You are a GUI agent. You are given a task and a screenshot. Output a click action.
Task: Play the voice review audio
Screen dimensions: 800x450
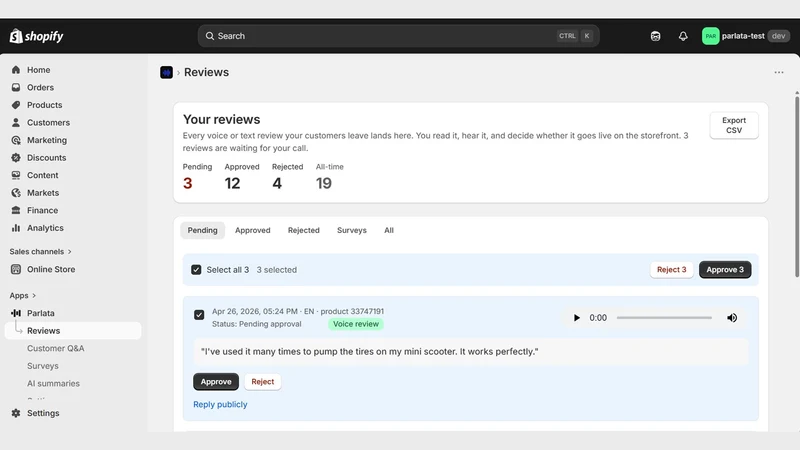tap(577, 318)
